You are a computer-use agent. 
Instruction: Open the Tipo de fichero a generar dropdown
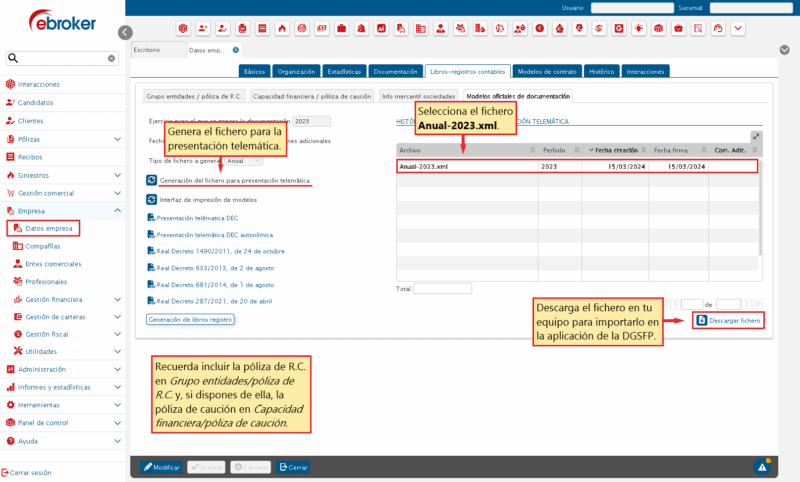click(243, 160)
